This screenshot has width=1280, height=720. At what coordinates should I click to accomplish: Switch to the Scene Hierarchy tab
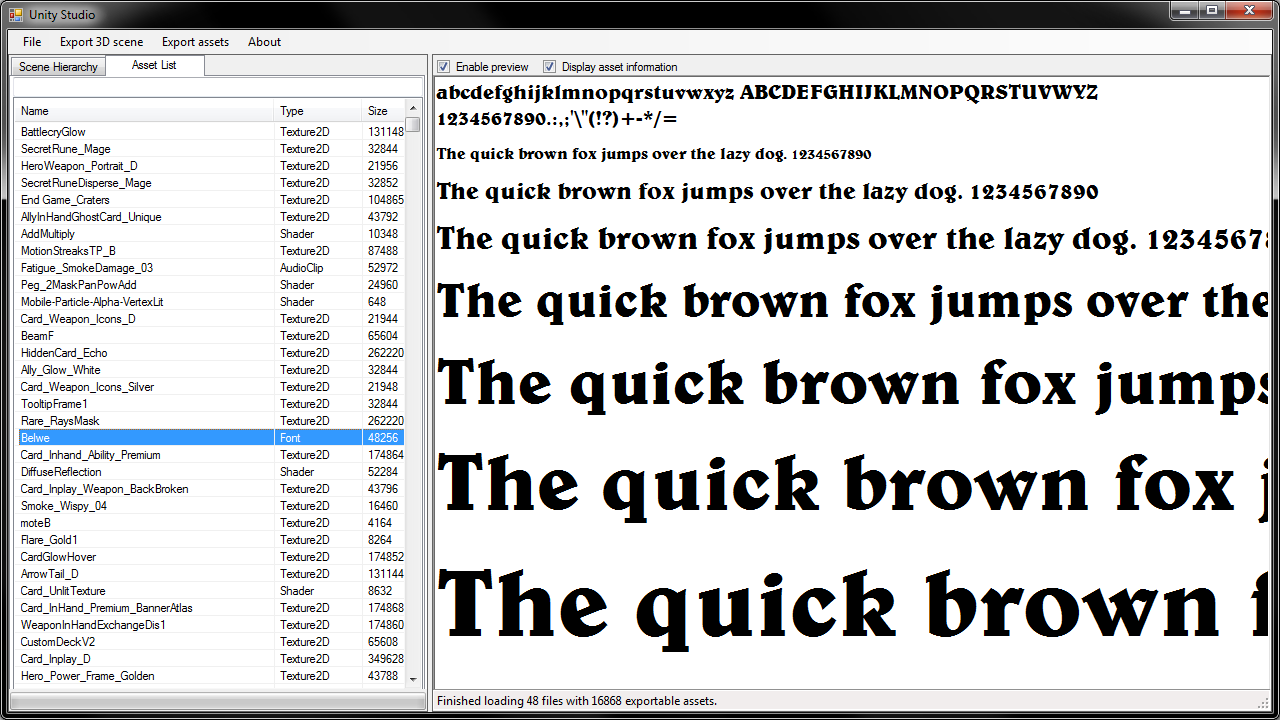tap(57, 66)
